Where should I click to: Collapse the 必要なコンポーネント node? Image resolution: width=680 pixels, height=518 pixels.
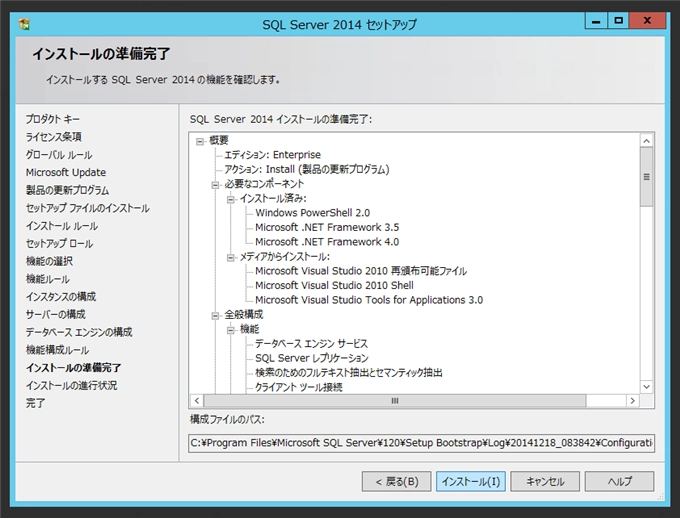coord(215,185)
